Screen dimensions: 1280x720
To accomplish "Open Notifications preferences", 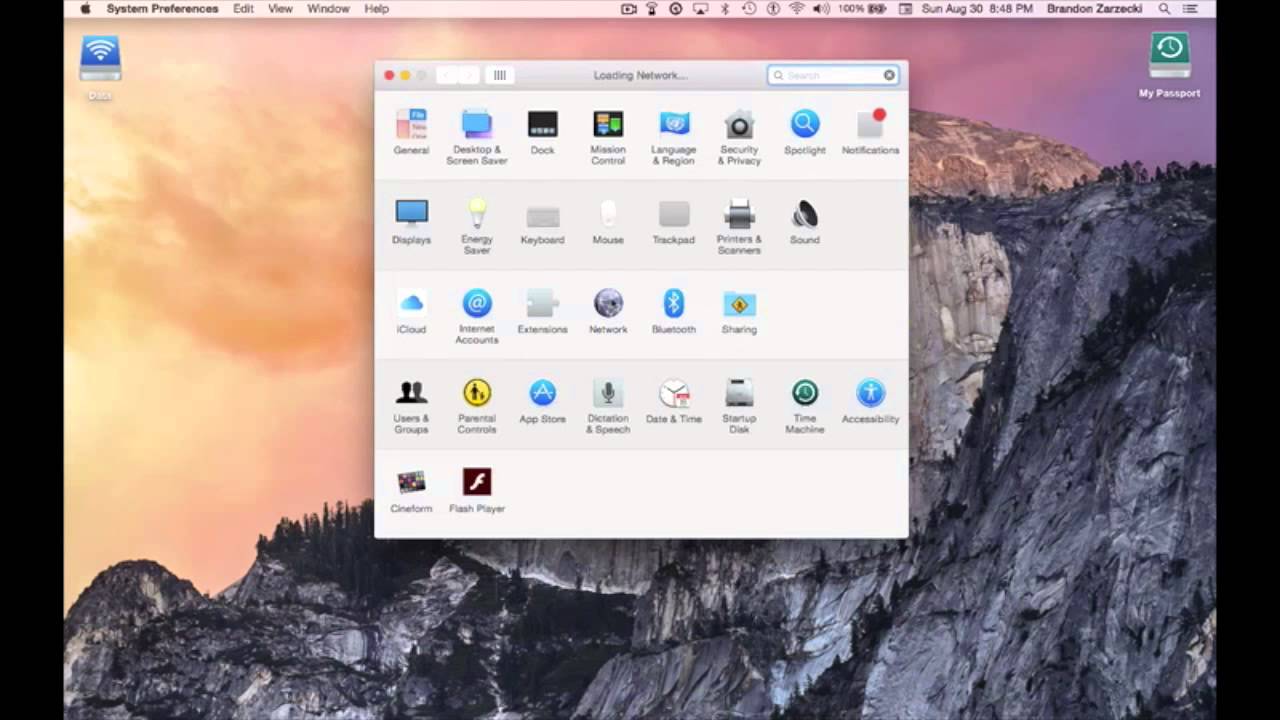I will click(x=870, y=132).
